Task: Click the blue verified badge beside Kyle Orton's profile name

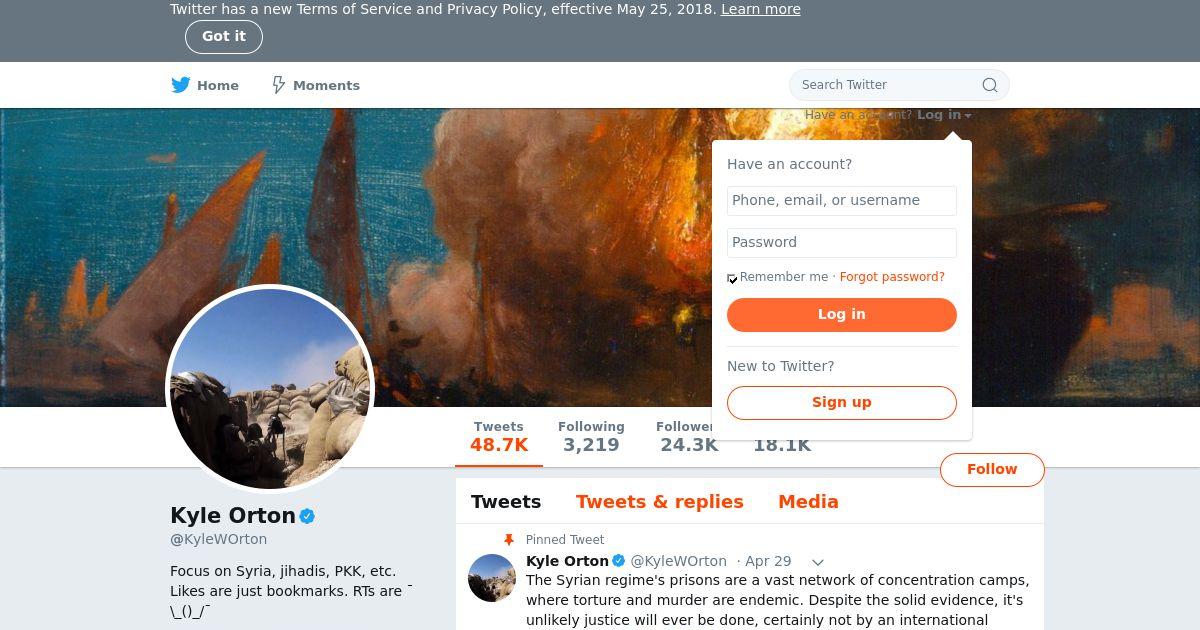Action: coord(308,516)
